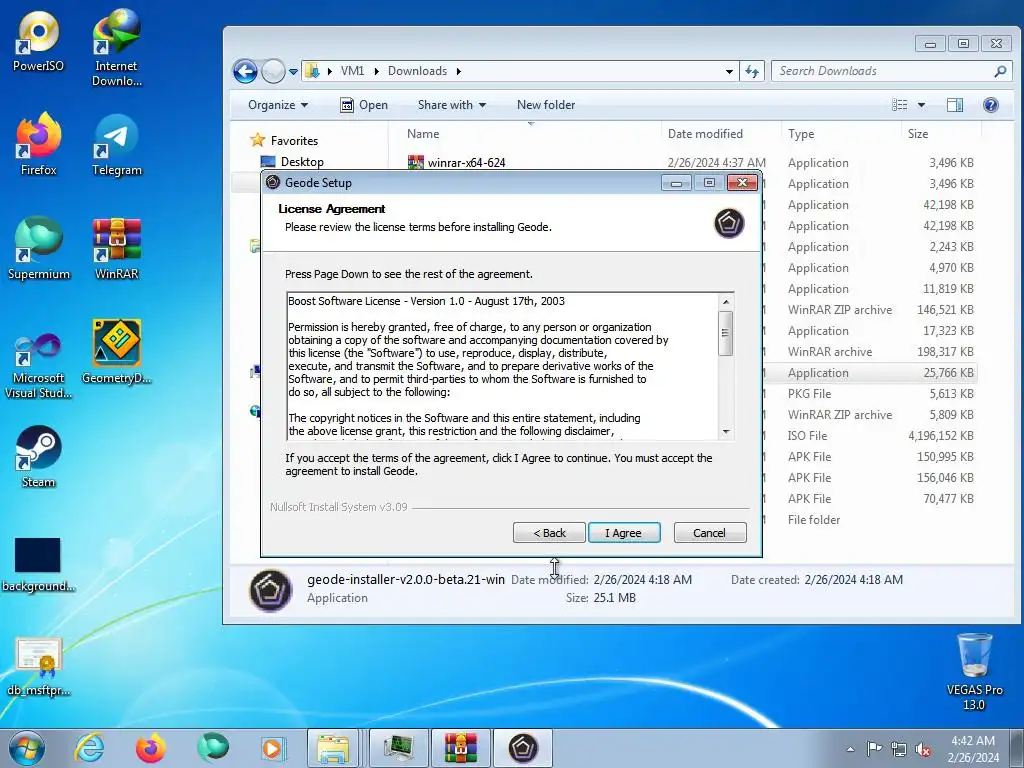
Task: Select Favorites in the navigation pane
Action: click(x=294, y=141)
